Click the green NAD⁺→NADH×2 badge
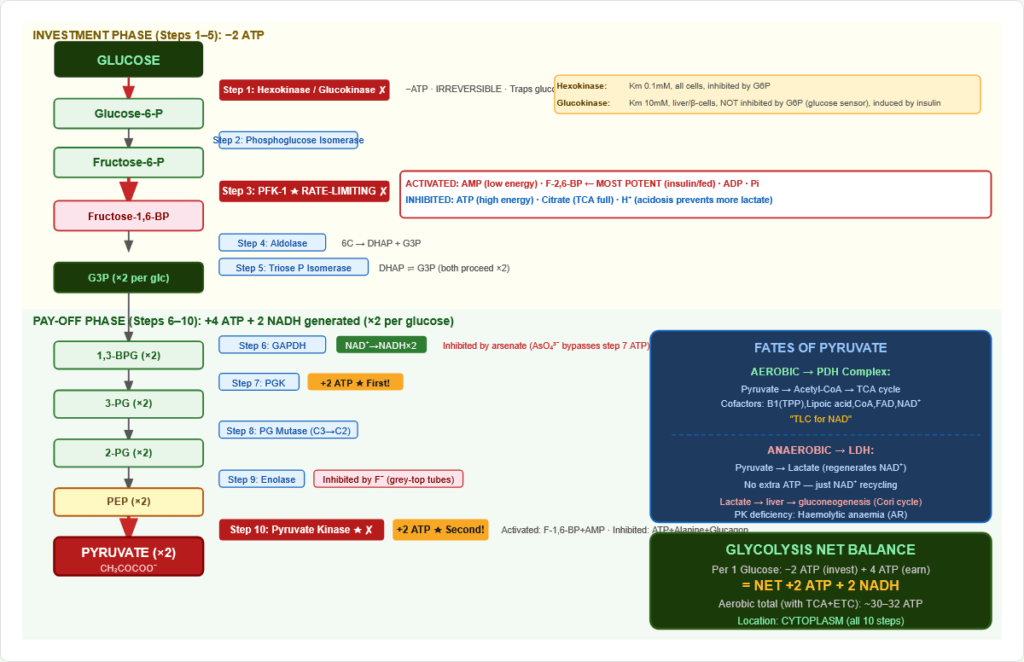This screenshot has height=662, width=1024. (x=381, y=346)
